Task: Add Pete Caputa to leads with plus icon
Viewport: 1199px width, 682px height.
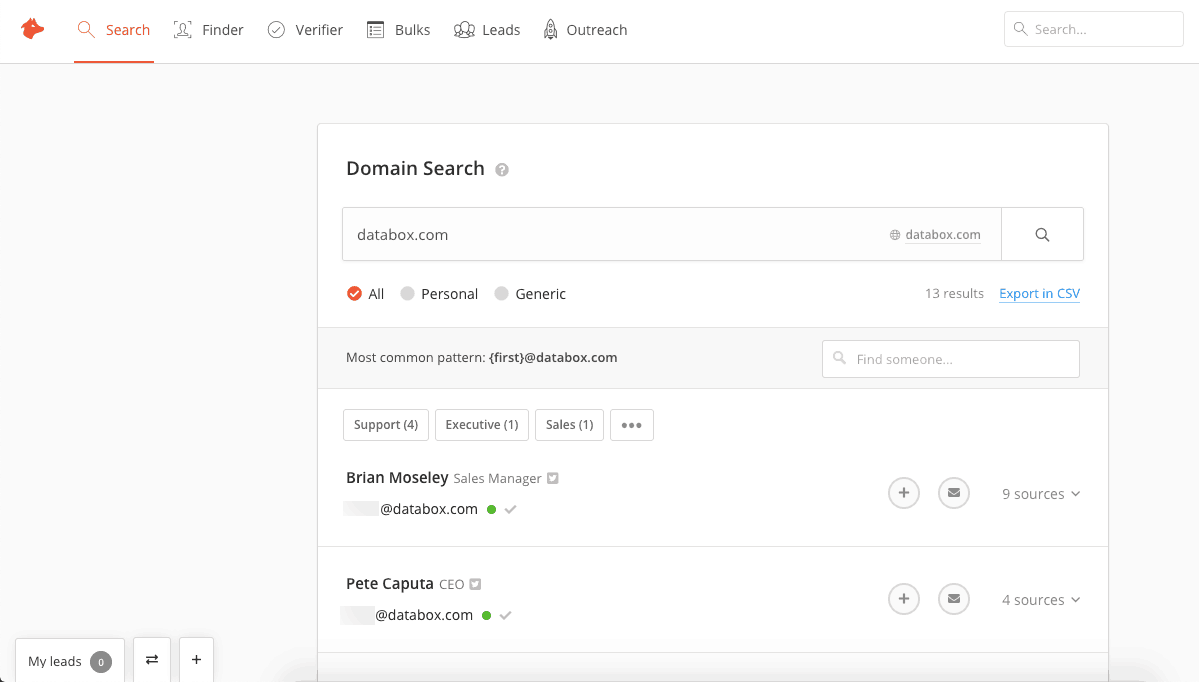Action: [x=903, y=599]
